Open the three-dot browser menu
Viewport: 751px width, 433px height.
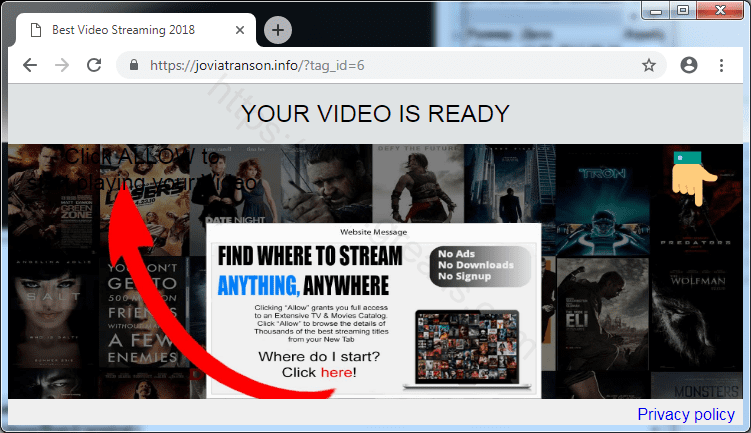721,65
